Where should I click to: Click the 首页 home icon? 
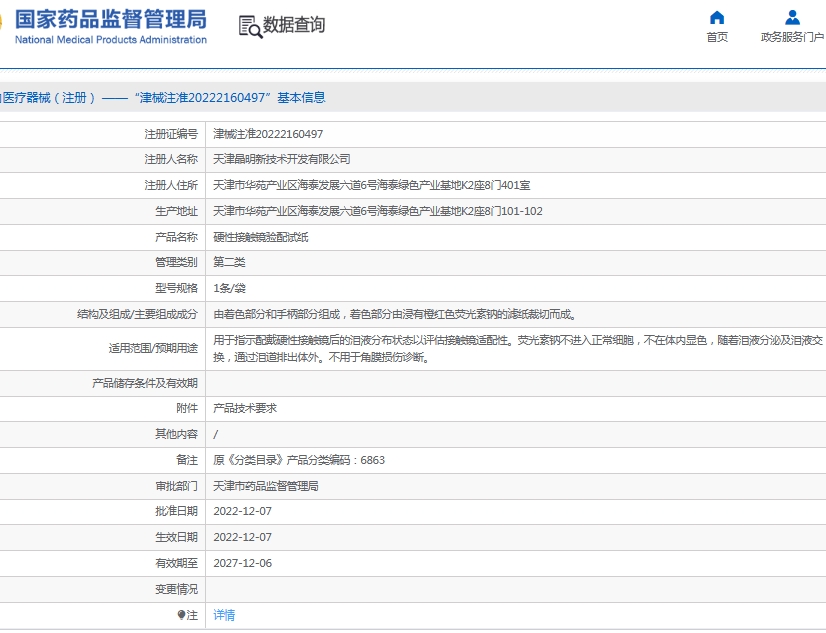717,18
